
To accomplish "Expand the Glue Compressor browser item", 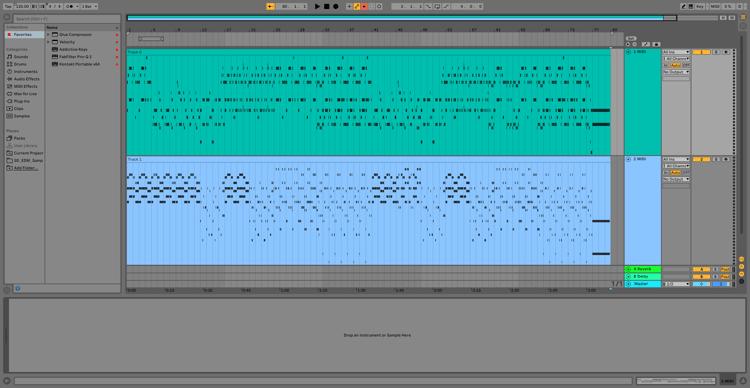I will 48,34.
